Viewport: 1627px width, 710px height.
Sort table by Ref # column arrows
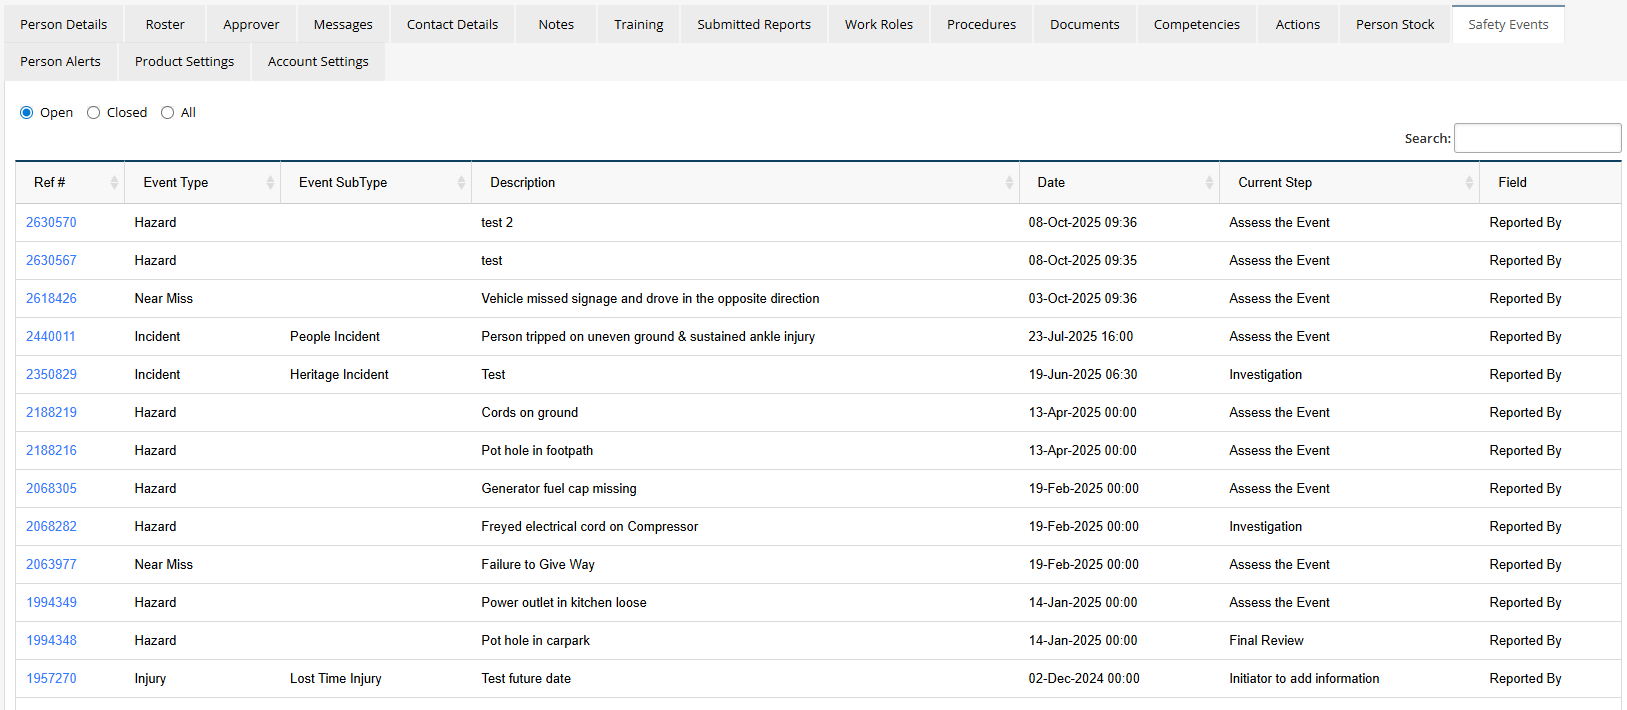tap(114, 182)
